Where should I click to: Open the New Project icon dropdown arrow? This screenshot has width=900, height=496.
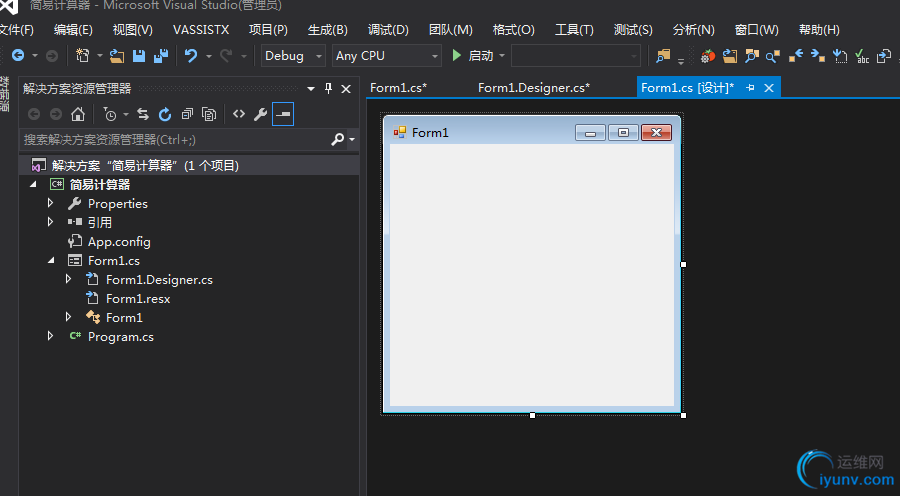[x=99, y=56]
